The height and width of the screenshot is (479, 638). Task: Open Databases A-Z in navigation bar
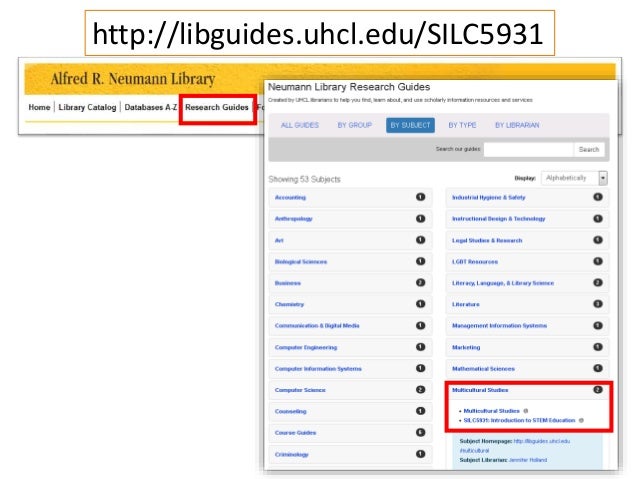click(151, 107)
